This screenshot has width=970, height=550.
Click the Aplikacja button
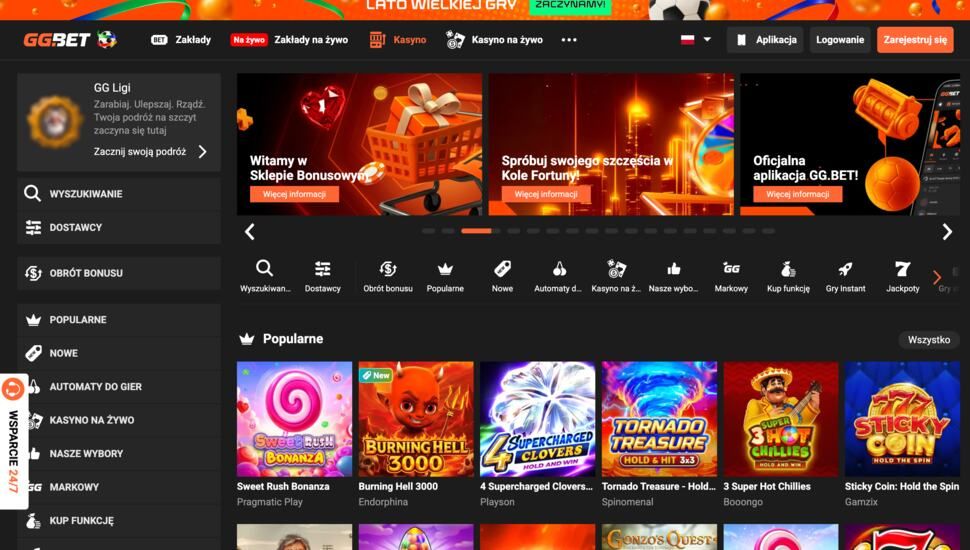coord(765,40)
